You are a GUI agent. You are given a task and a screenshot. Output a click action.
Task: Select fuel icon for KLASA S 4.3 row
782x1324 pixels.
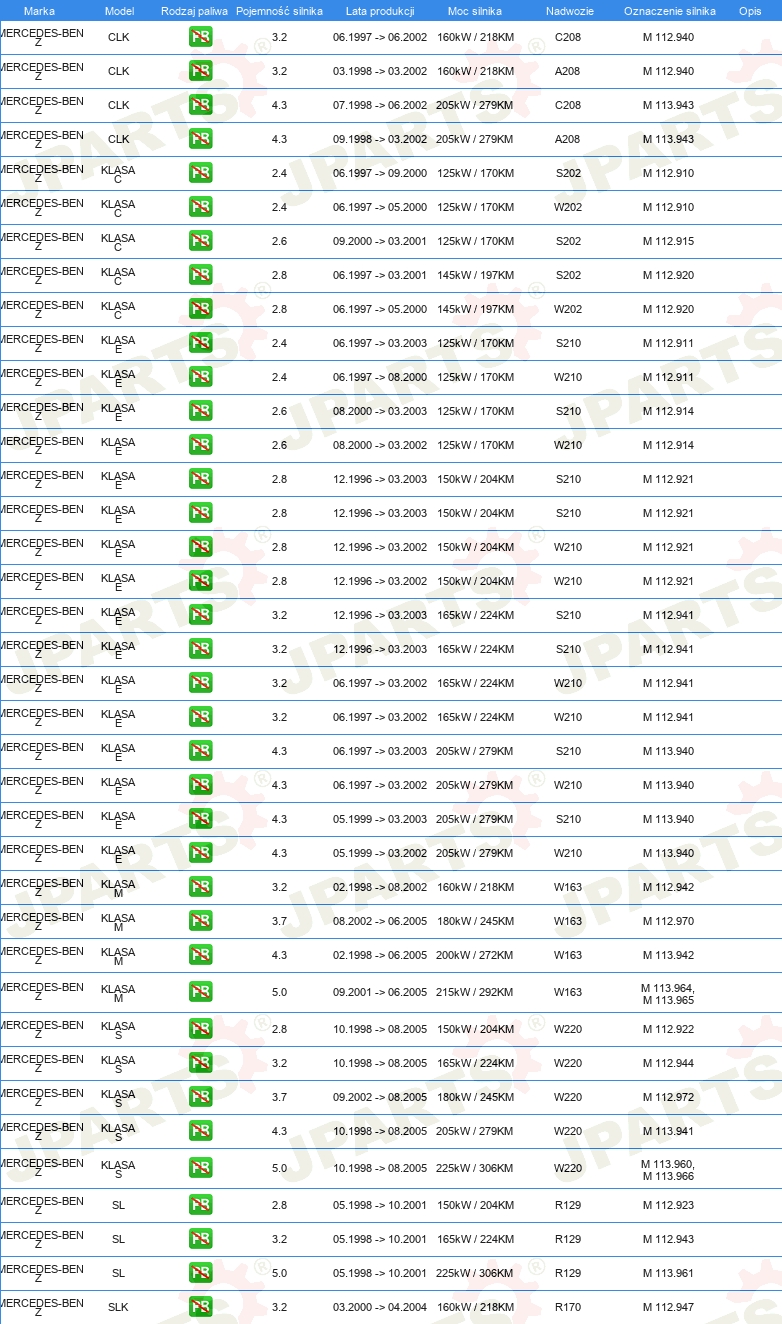tap(201, 1131)
